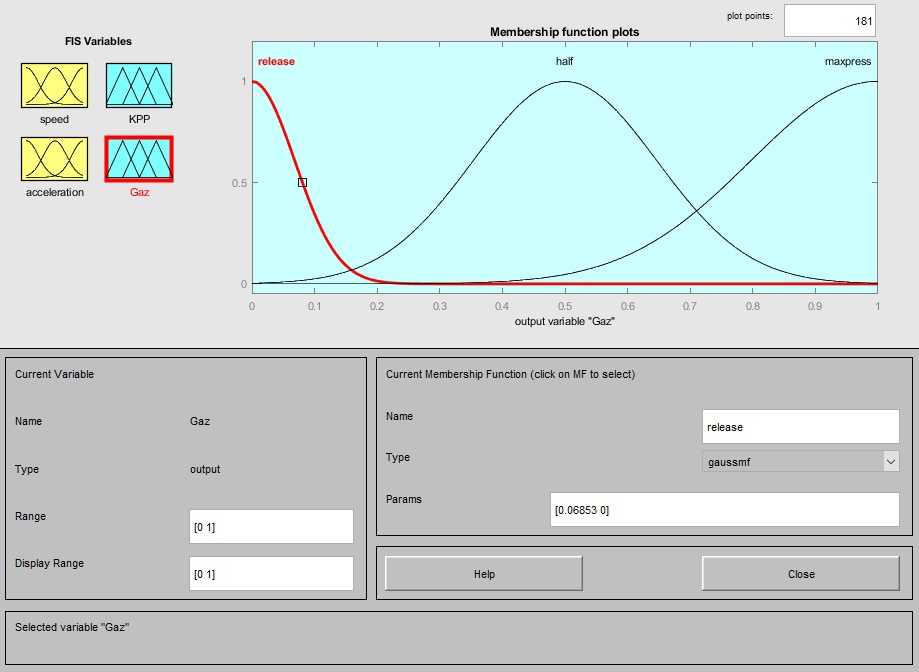Edit the Range field
This screenshot has width=919, height=672.
point(271,526)
